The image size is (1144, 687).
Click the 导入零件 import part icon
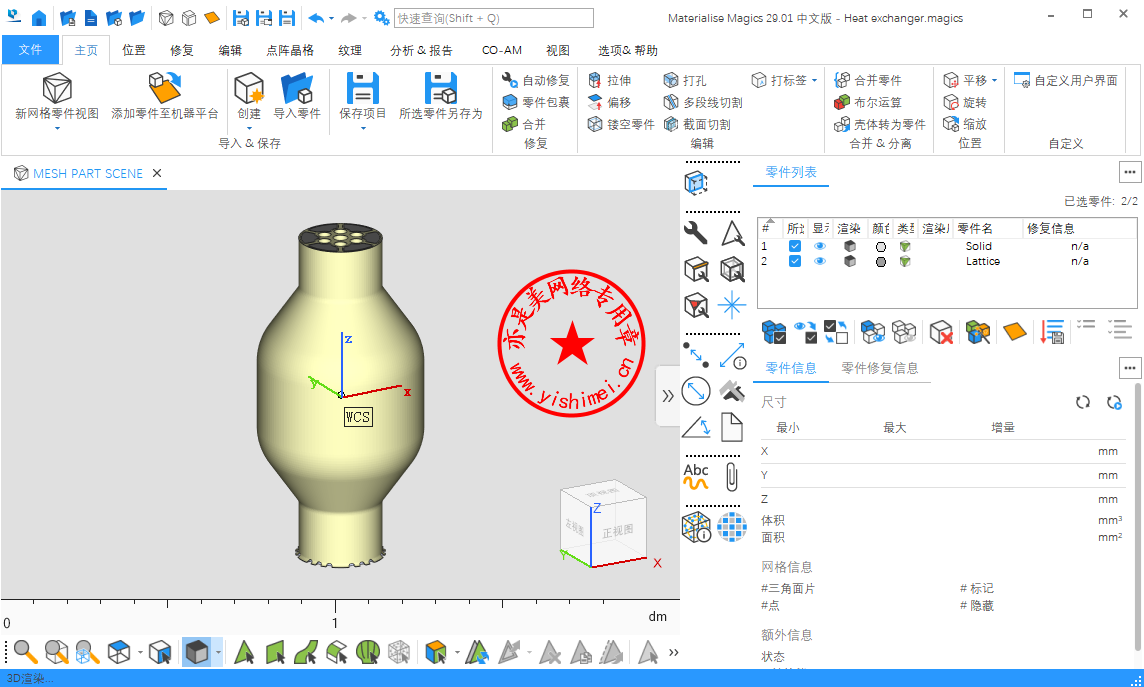click(297, 90)
